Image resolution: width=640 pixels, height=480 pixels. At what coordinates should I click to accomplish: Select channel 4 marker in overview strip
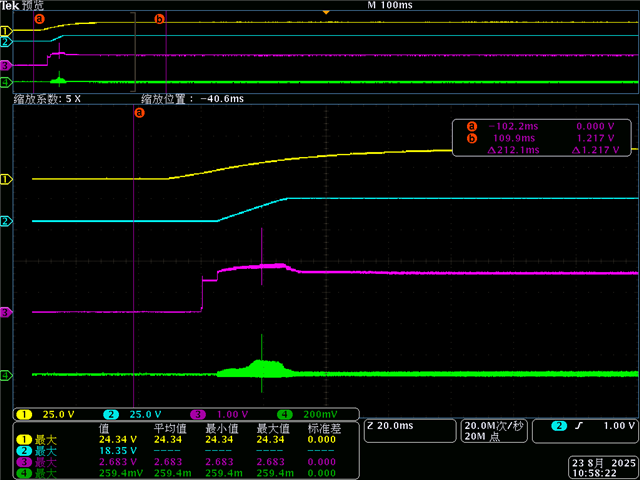(x=6, y=82)
